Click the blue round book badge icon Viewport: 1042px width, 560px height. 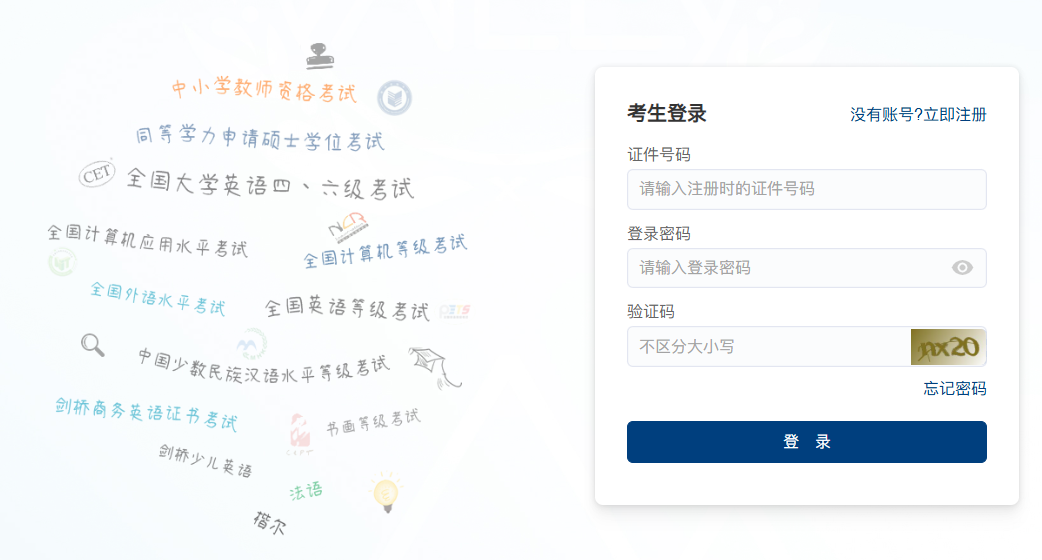[395, 98]
